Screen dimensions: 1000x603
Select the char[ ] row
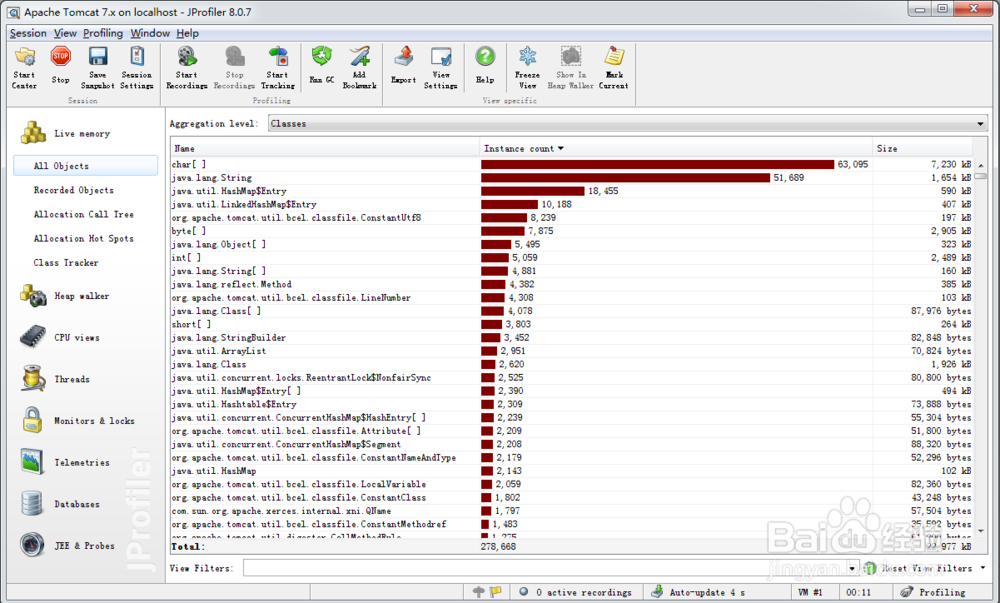coord(572,164)
